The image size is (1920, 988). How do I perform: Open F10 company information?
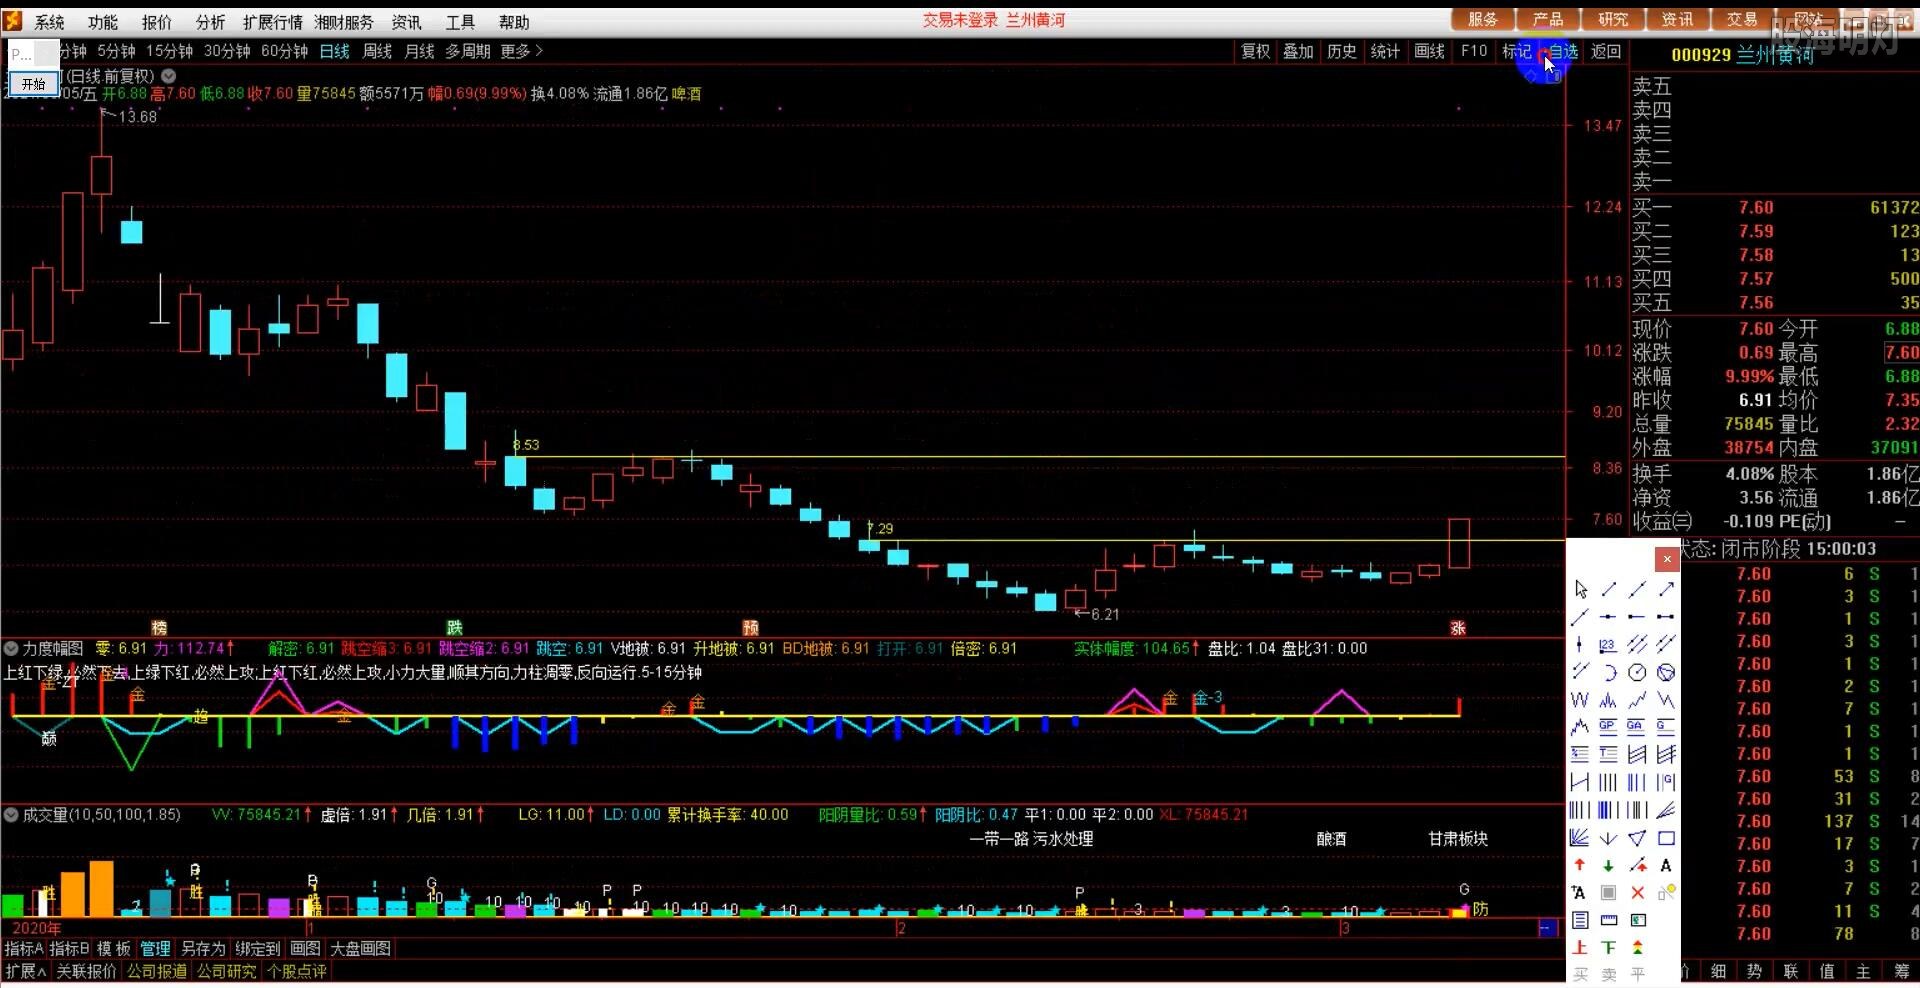pos(1474,51)
